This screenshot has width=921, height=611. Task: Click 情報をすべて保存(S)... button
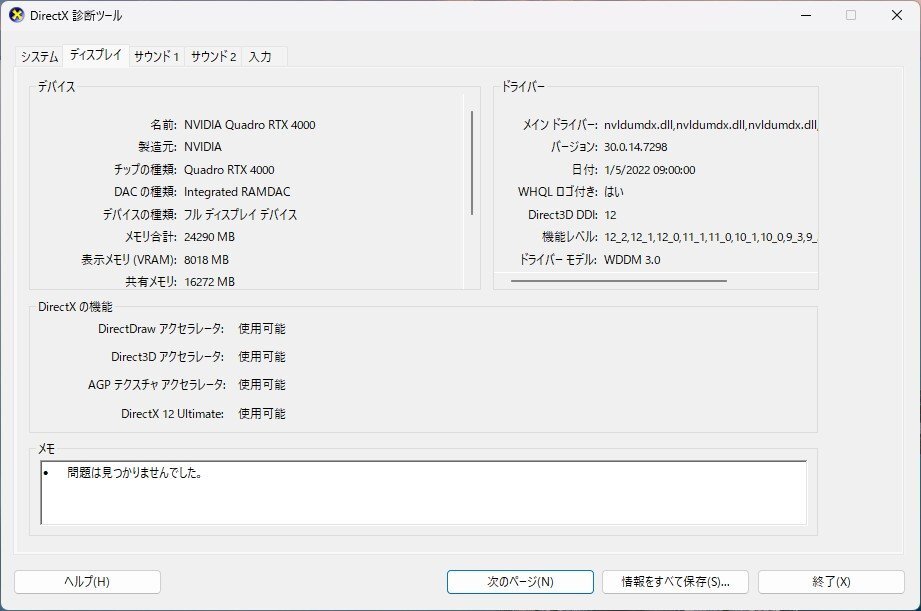click(x=675, y=582)
